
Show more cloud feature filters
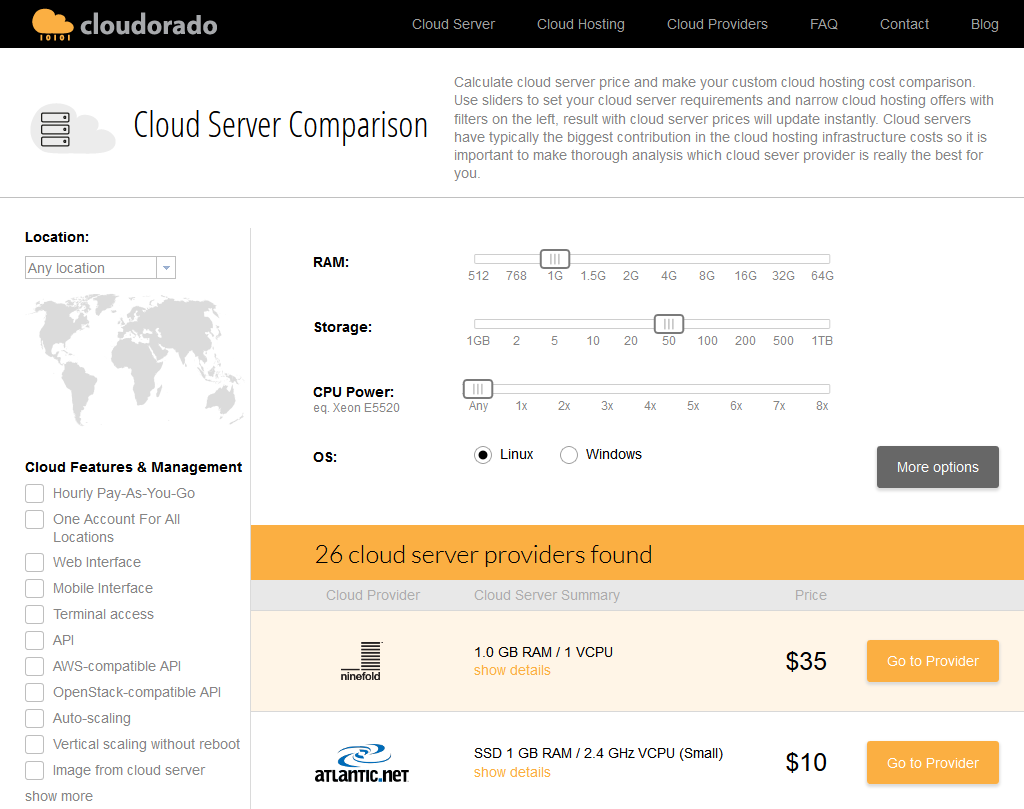[59, 796]
